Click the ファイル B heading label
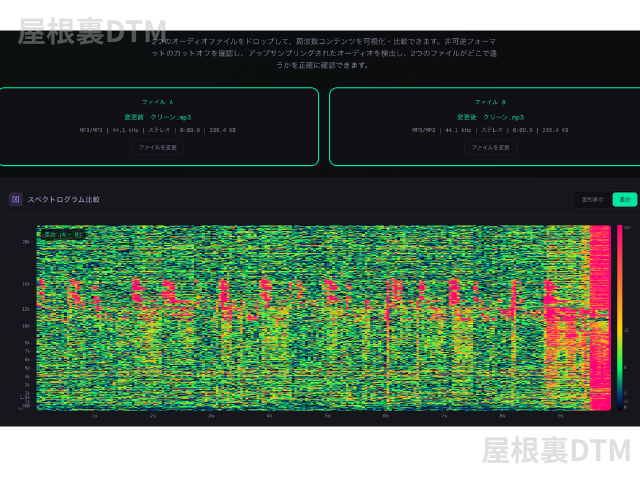This screenshot has height=480, width=640. click(x=490, y=102)
